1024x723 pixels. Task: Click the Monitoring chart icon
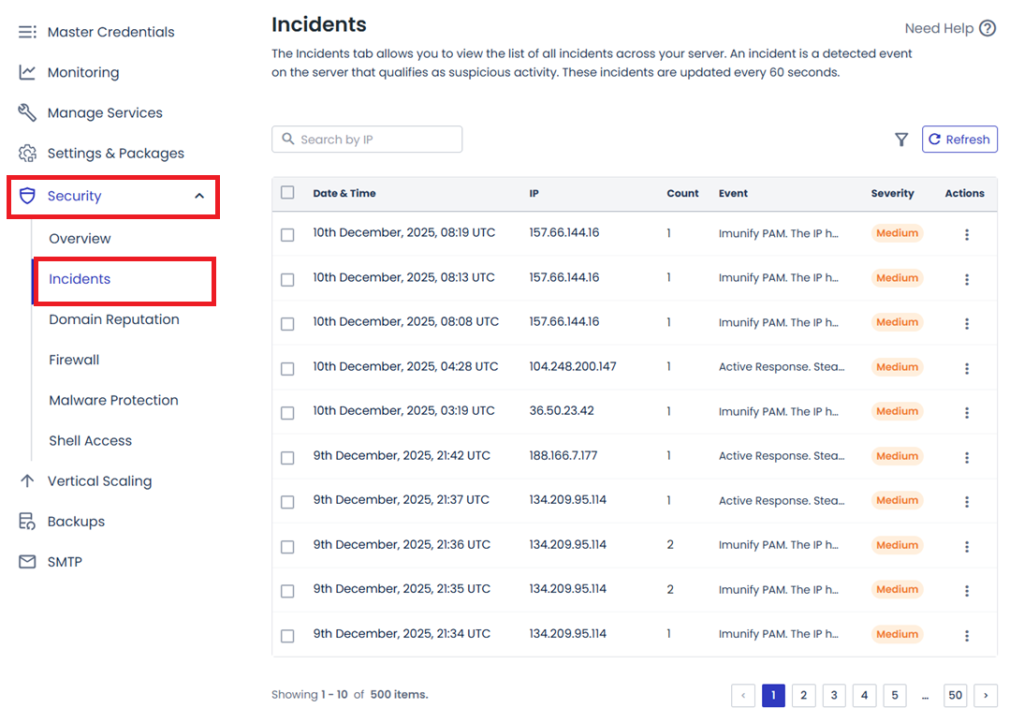[x=27, y=72]
